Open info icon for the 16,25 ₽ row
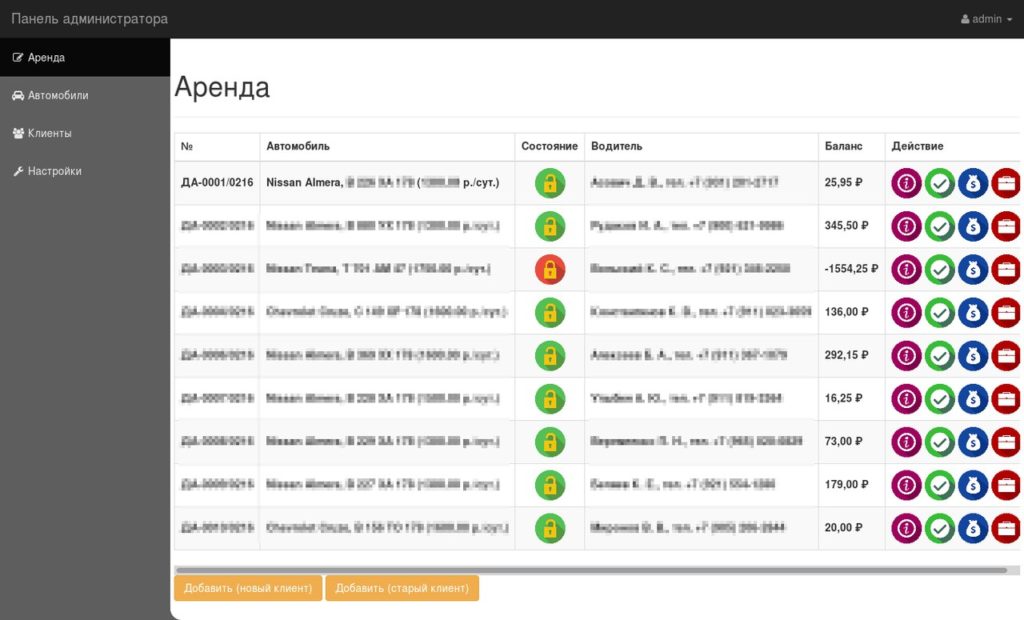The width and height of the screenshot is (1024, 620). tap(906, 399)
